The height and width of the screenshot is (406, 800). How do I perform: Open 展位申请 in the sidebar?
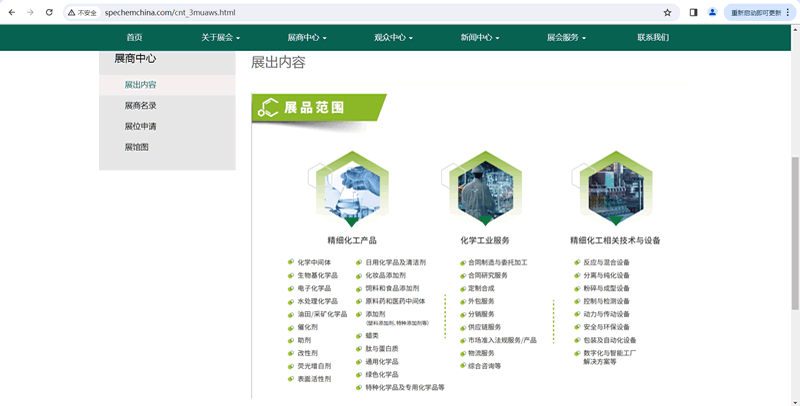point(140,127)
